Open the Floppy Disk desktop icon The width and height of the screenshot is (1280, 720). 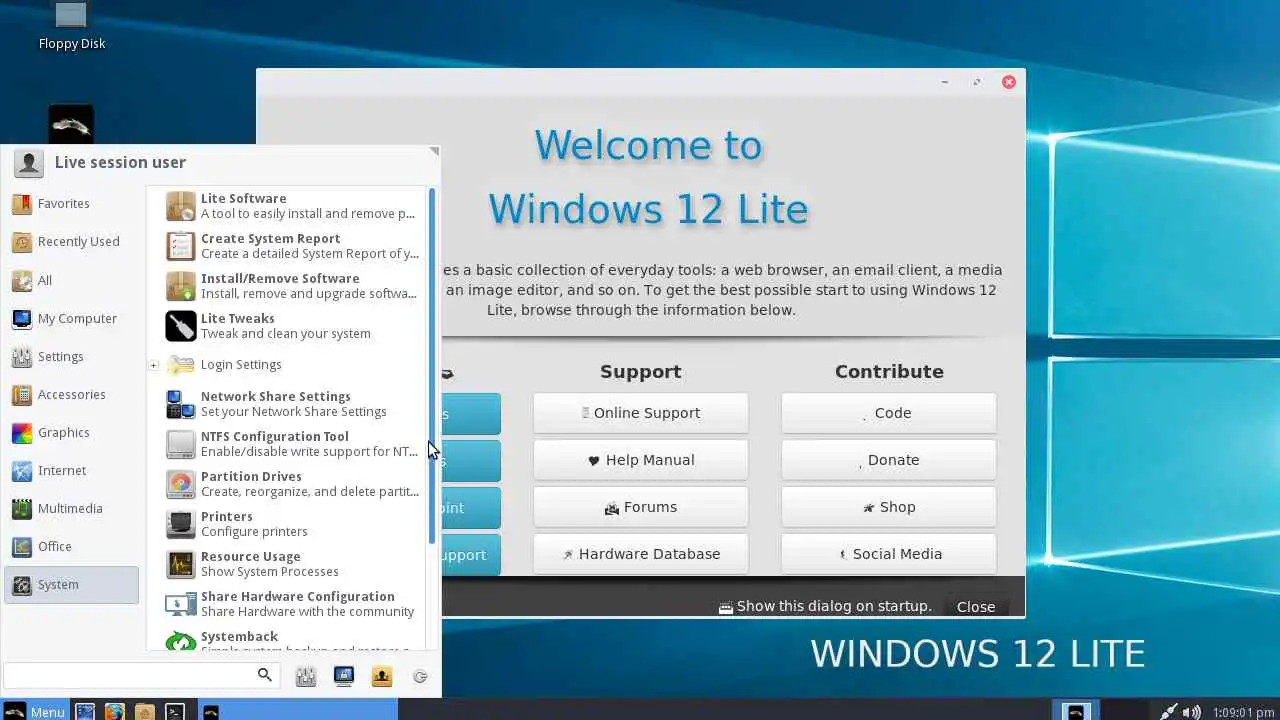pyautogui.click(x=71, y=26)
